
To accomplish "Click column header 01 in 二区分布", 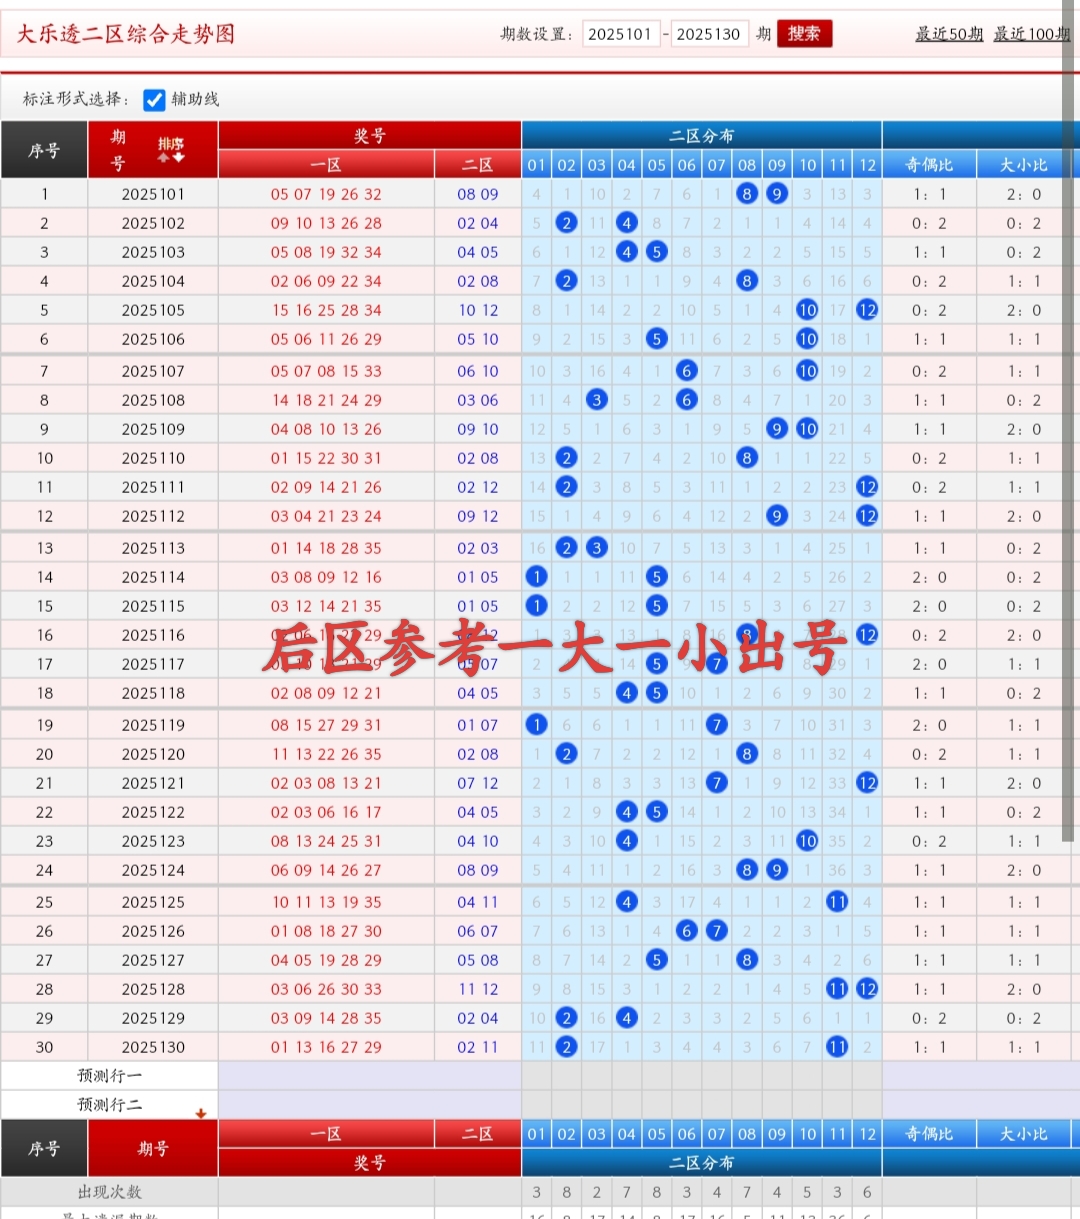I will (x=536, y=164).
